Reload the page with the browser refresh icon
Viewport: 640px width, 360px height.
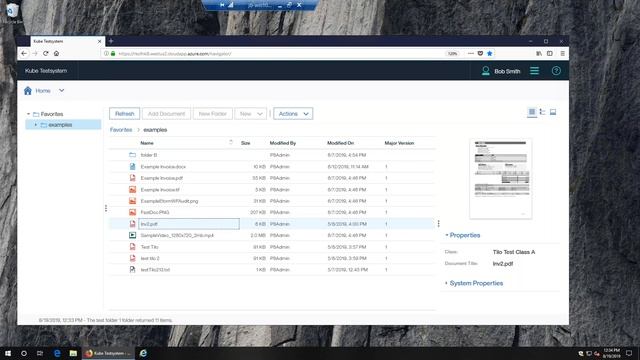coord(46,53)
